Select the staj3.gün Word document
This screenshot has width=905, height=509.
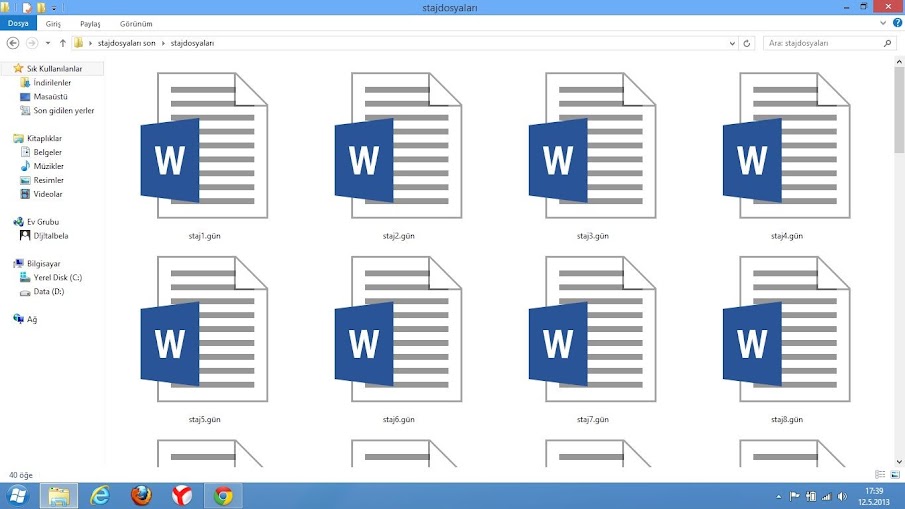click(x=593, y=156)
